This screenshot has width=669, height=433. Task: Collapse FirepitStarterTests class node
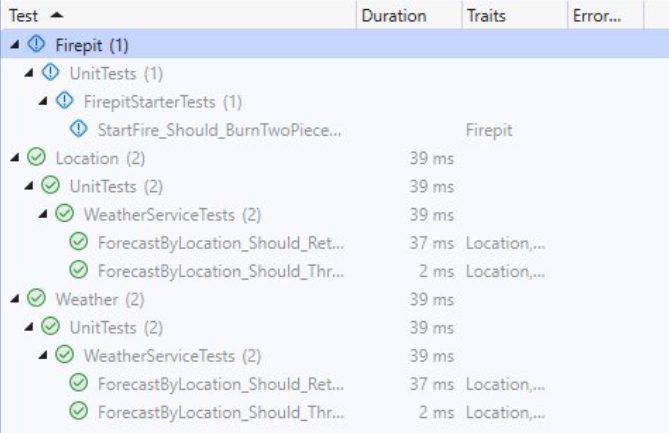coord(43,101)
